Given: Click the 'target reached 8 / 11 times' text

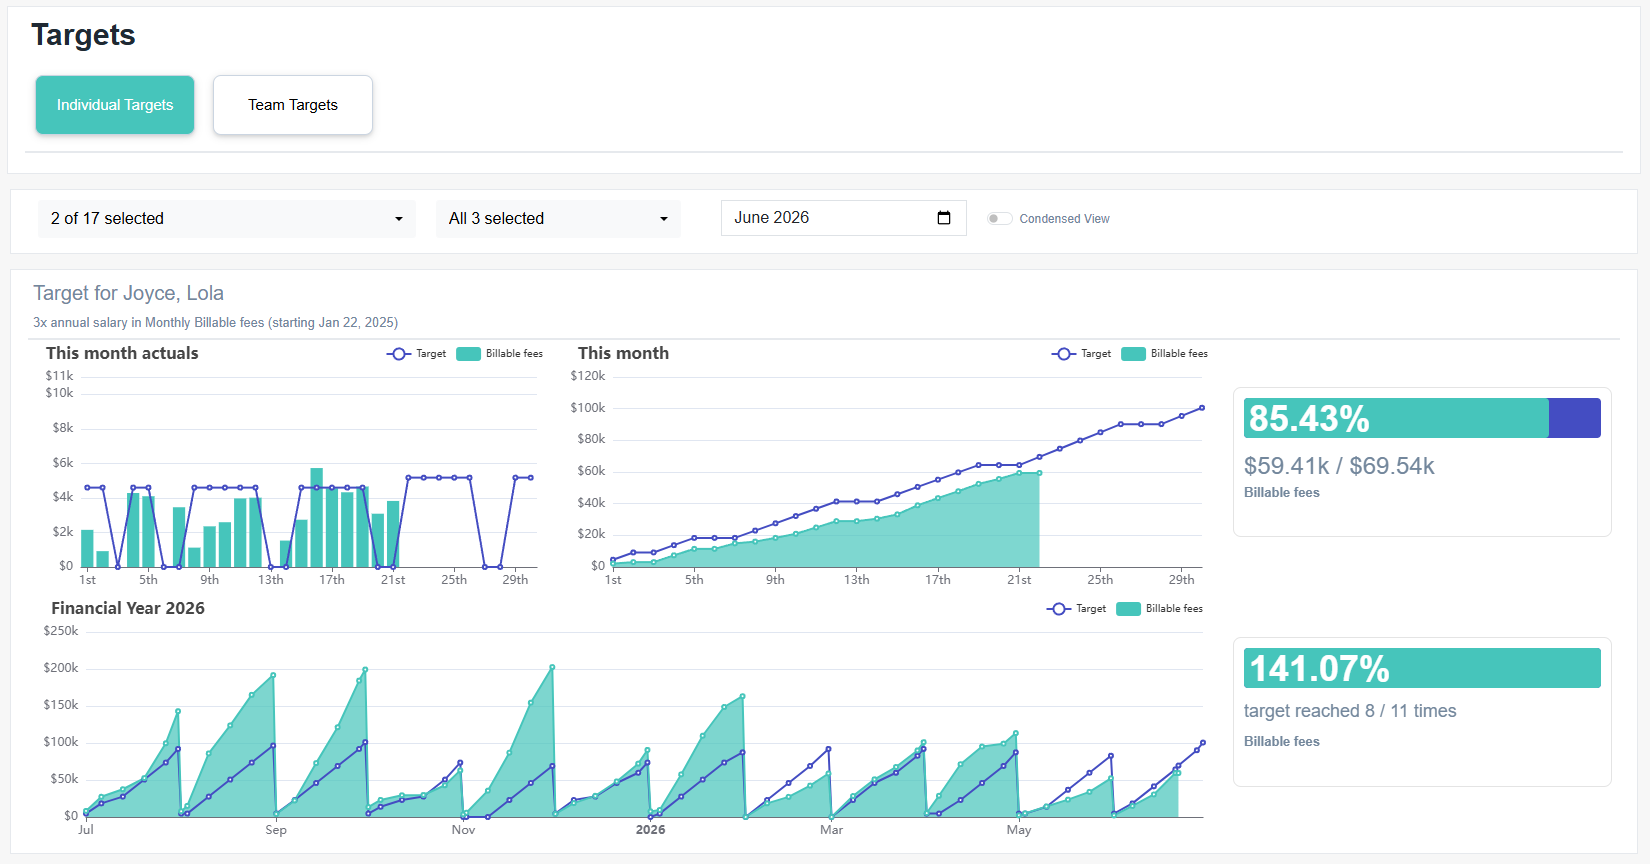Looking at the screenshot, I should (1350, 711).
